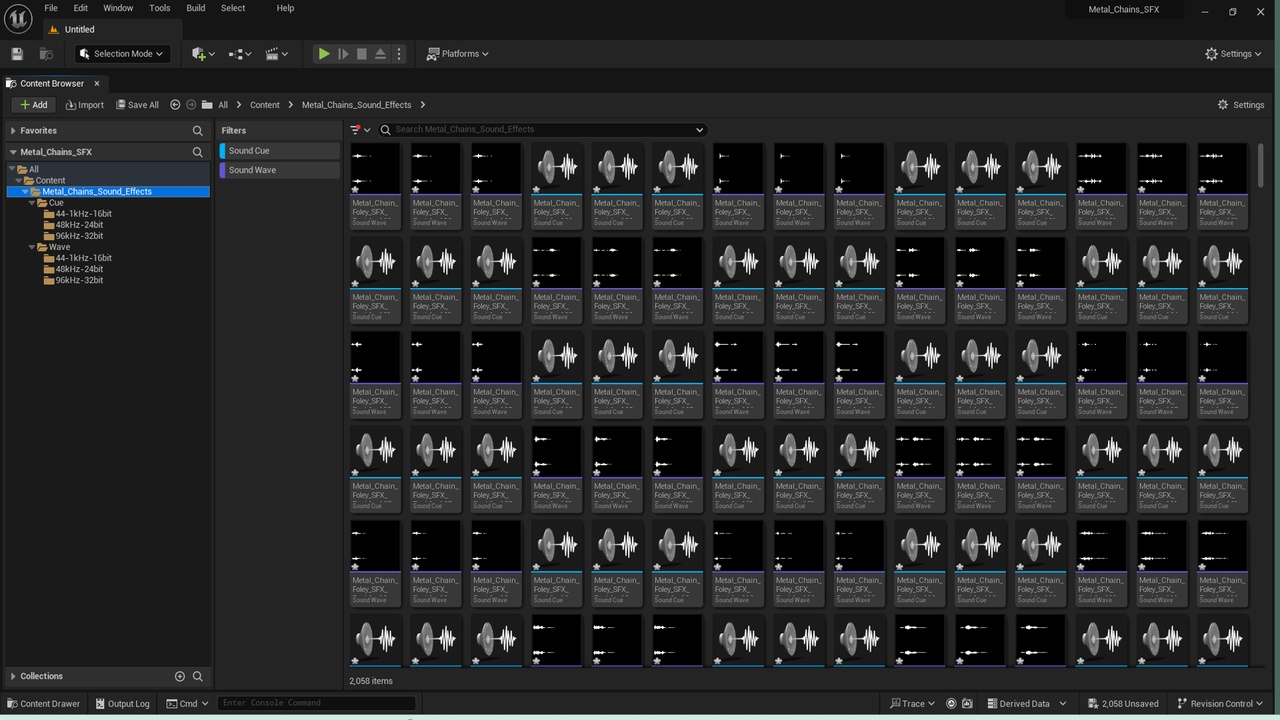Open the Selection Mode dropdown
The image size is (1280, 720).
click(121, 54)
